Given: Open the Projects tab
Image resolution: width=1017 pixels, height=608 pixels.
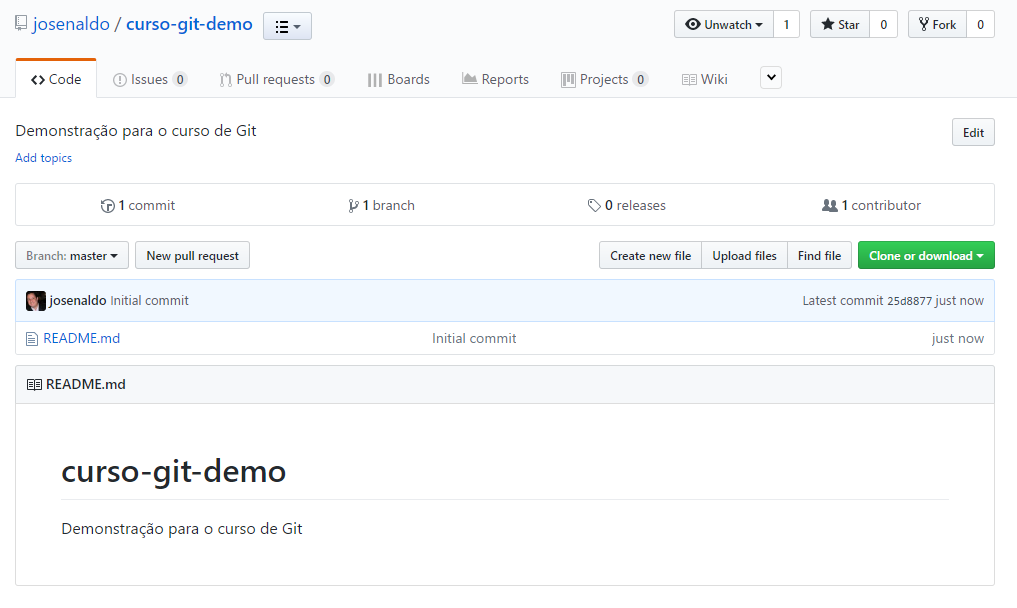Looking at the screenshot, I should click(x=604, y=79).
